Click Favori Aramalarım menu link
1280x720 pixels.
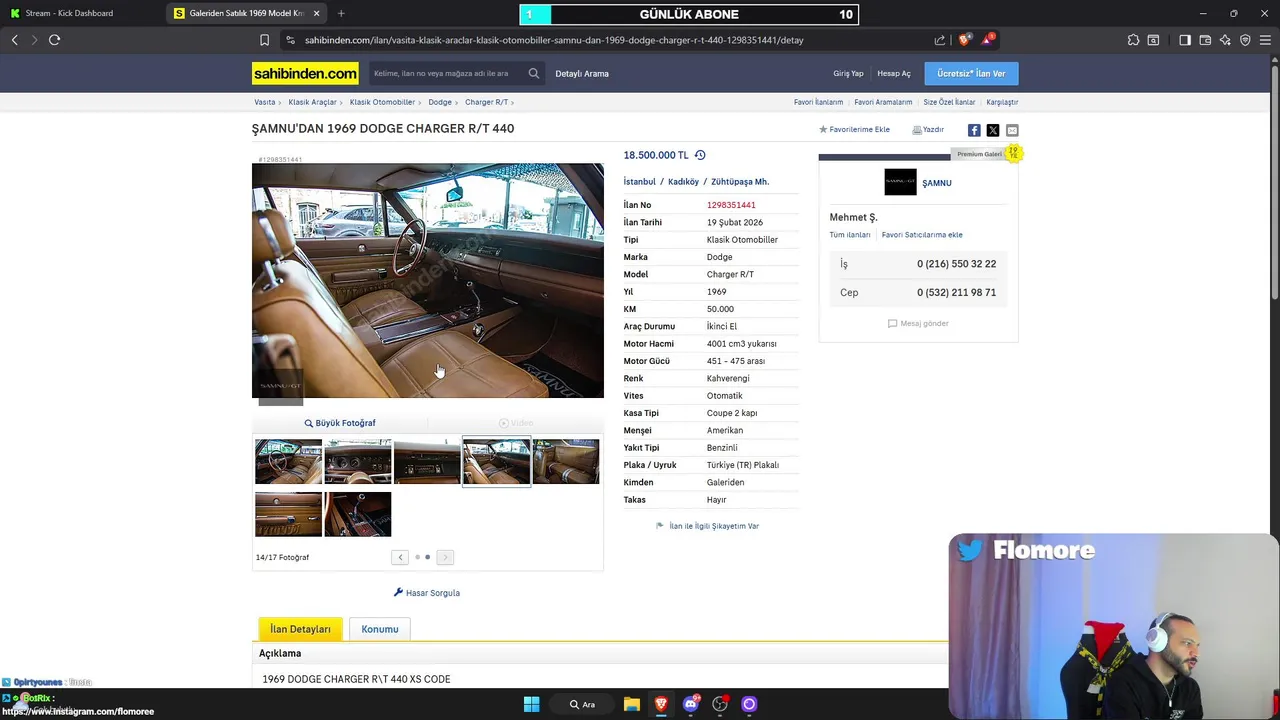883,102
